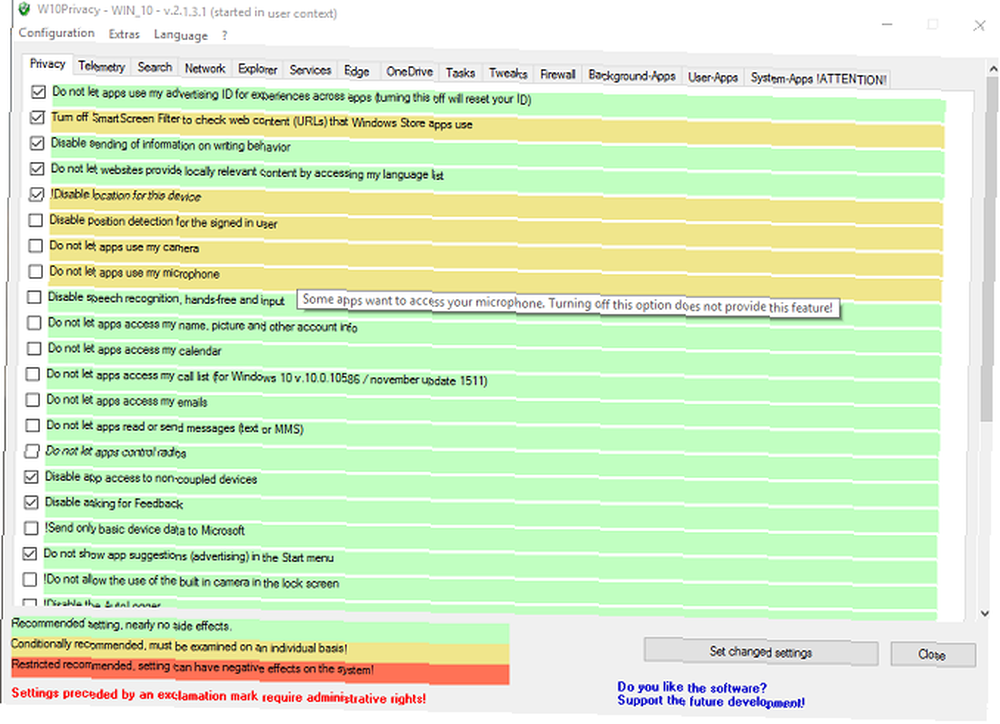This screenshot has width=1000, height=724.
Task: Click the scrollbar down arrow
Action: click(986, 614)
